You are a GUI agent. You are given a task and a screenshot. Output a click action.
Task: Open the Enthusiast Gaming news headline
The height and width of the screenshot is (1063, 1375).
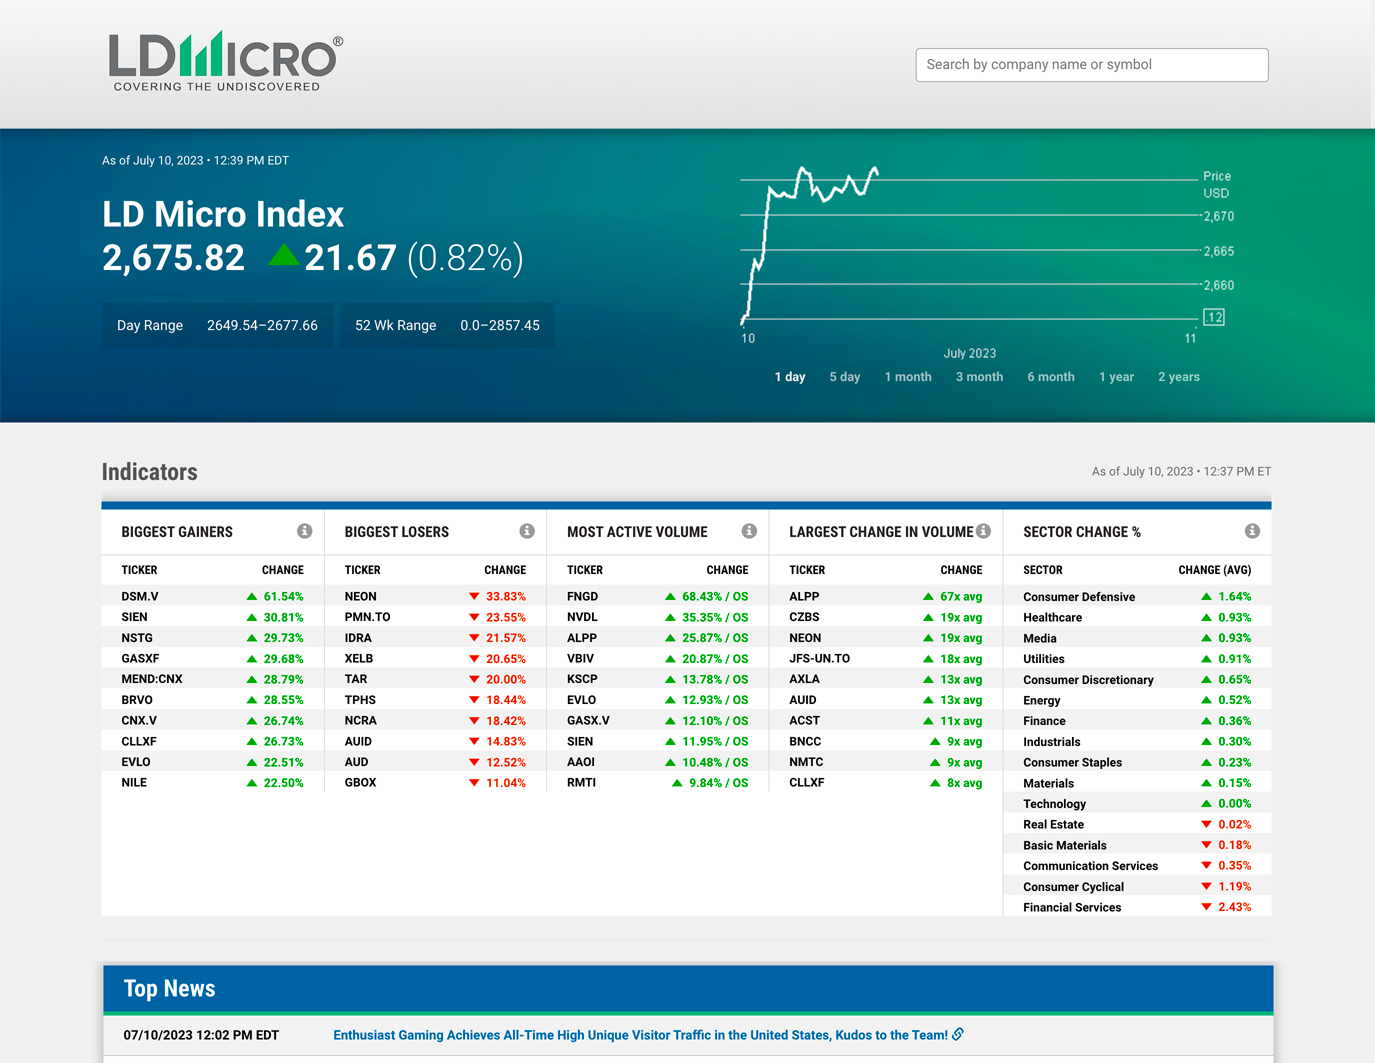pyautogui.click(x=640, y=1035)
